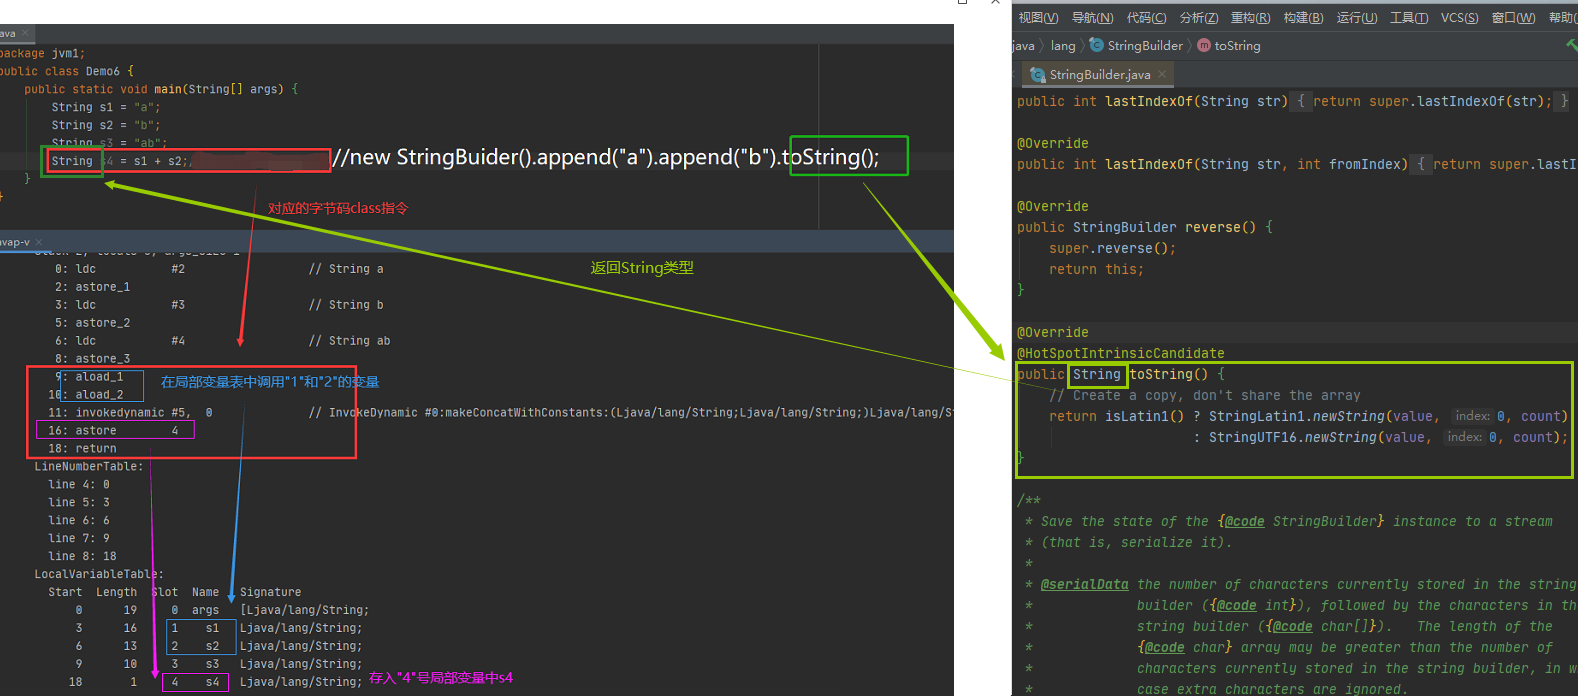Open the 分析(Z) menu
Image resolution: width=1578 pixels, height=696 pixels.
[1199, 18]
